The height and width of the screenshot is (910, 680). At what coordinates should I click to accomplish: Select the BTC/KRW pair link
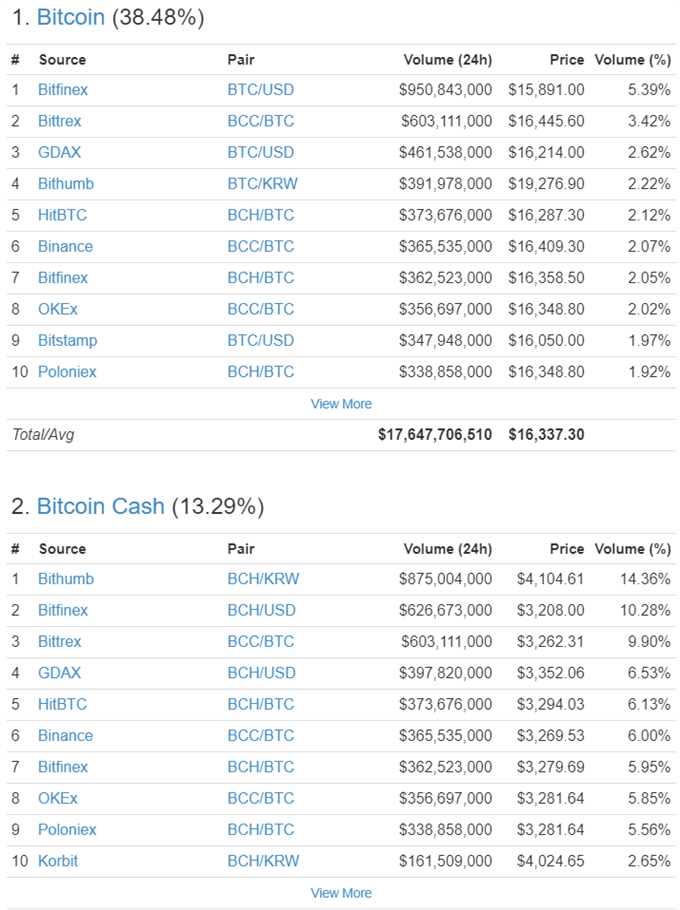tap(262, 184)
